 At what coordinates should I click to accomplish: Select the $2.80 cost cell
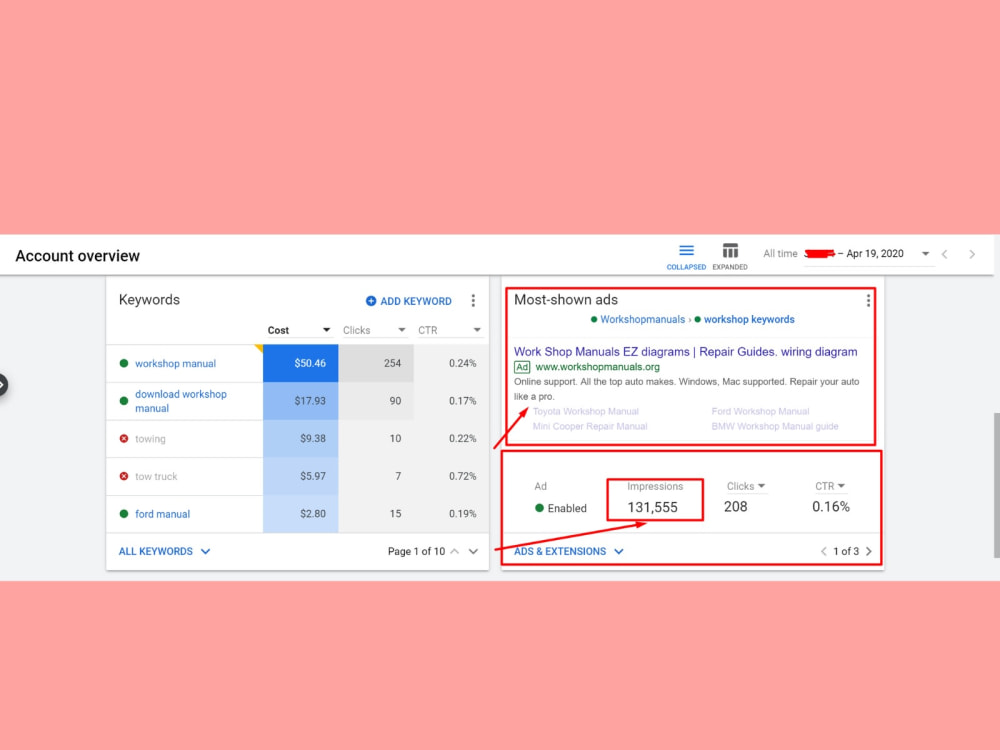pos(300,514)
